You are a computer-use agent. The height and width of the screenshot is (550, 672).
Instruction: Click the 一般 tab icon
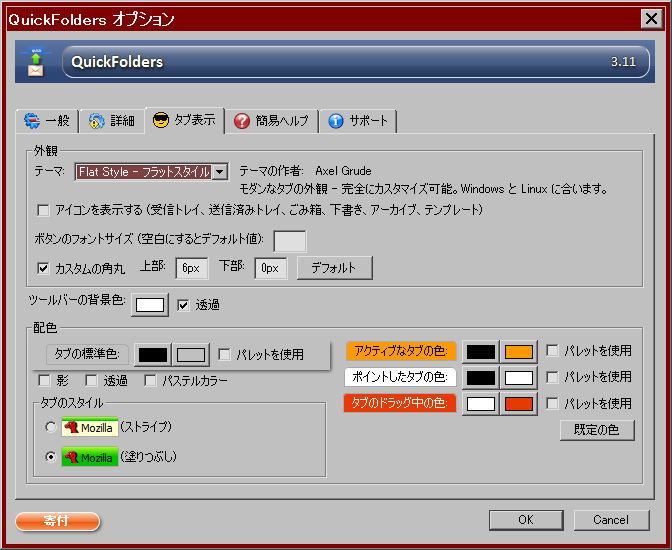32,121
